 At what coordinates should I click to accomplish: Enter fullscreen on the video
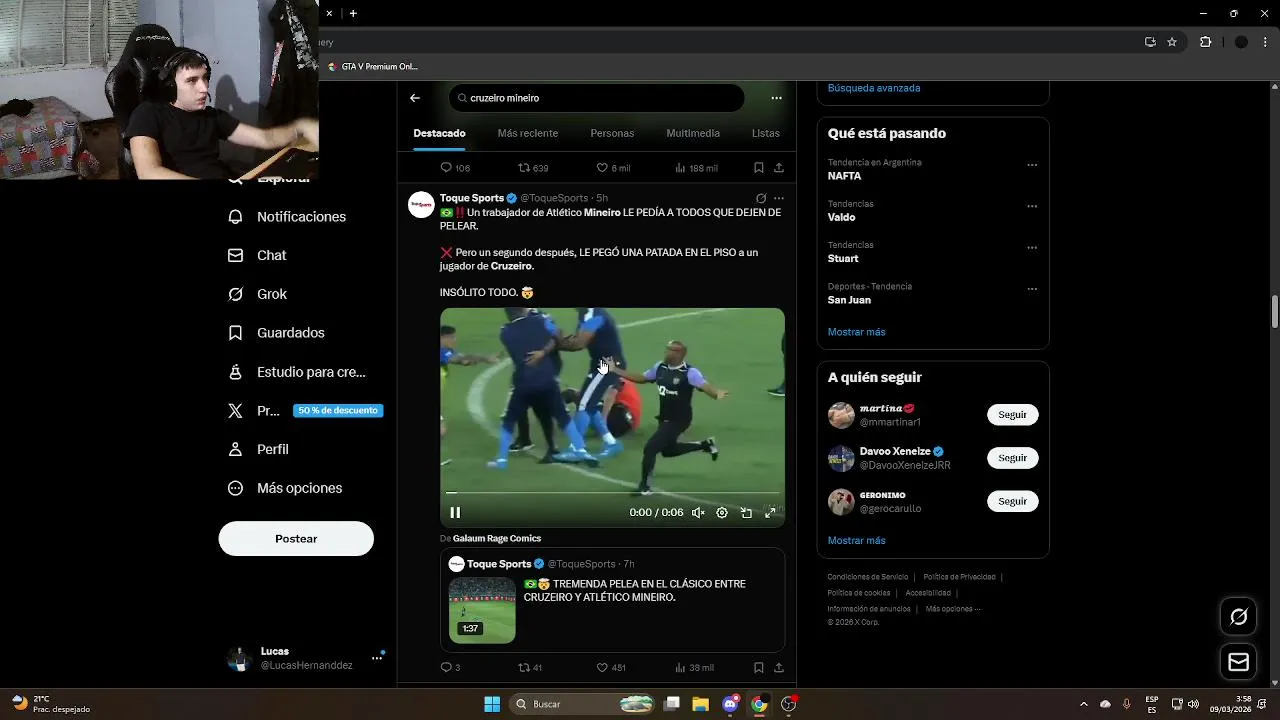click(770, 512)
